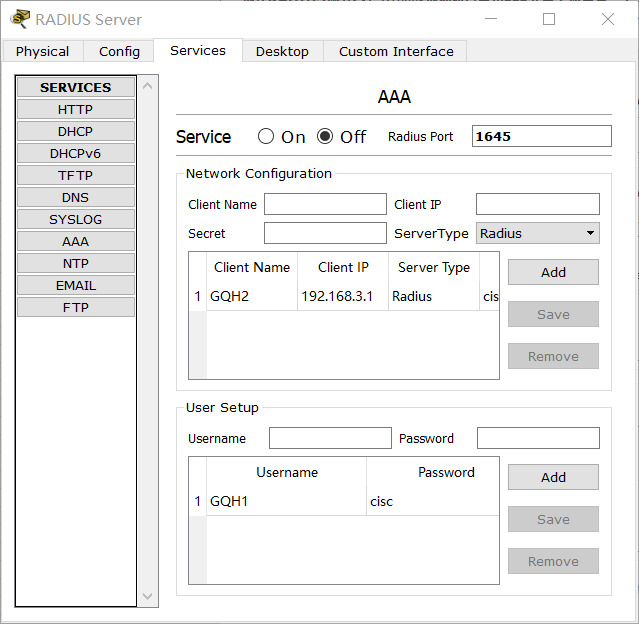Viewport: 639px width, 624px height.
Task: Select the Radius server type cell
Action: (x=434, y=296)
